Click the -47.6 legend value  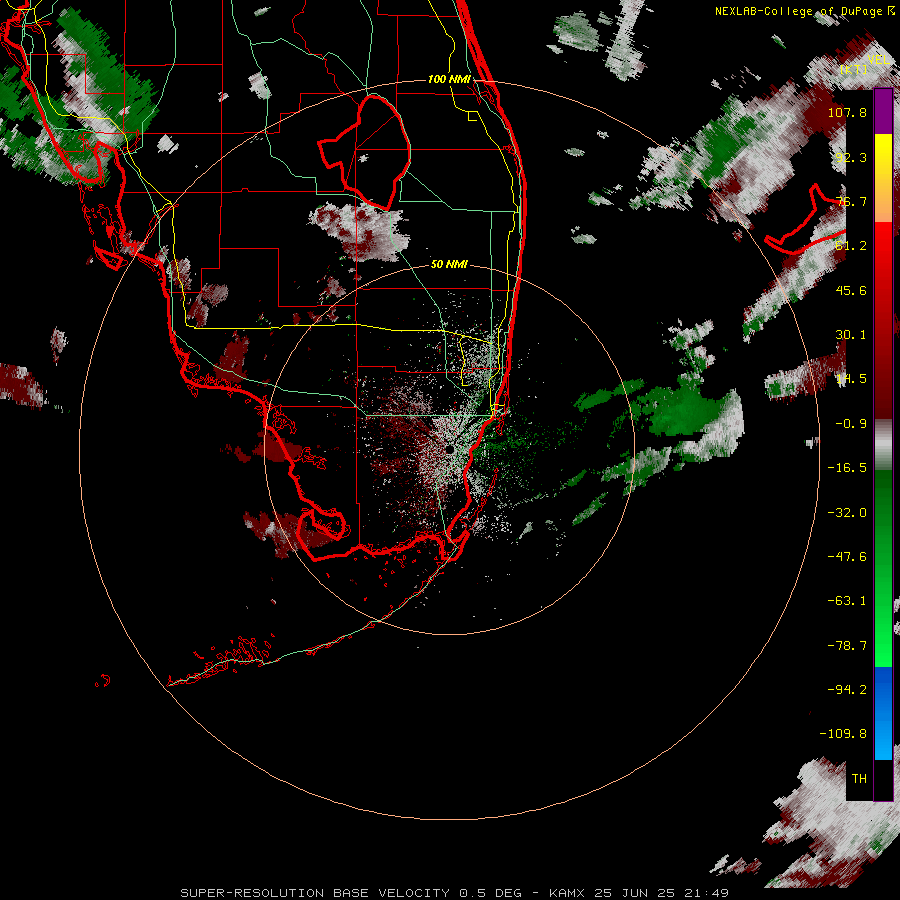[x=847, y=557]
